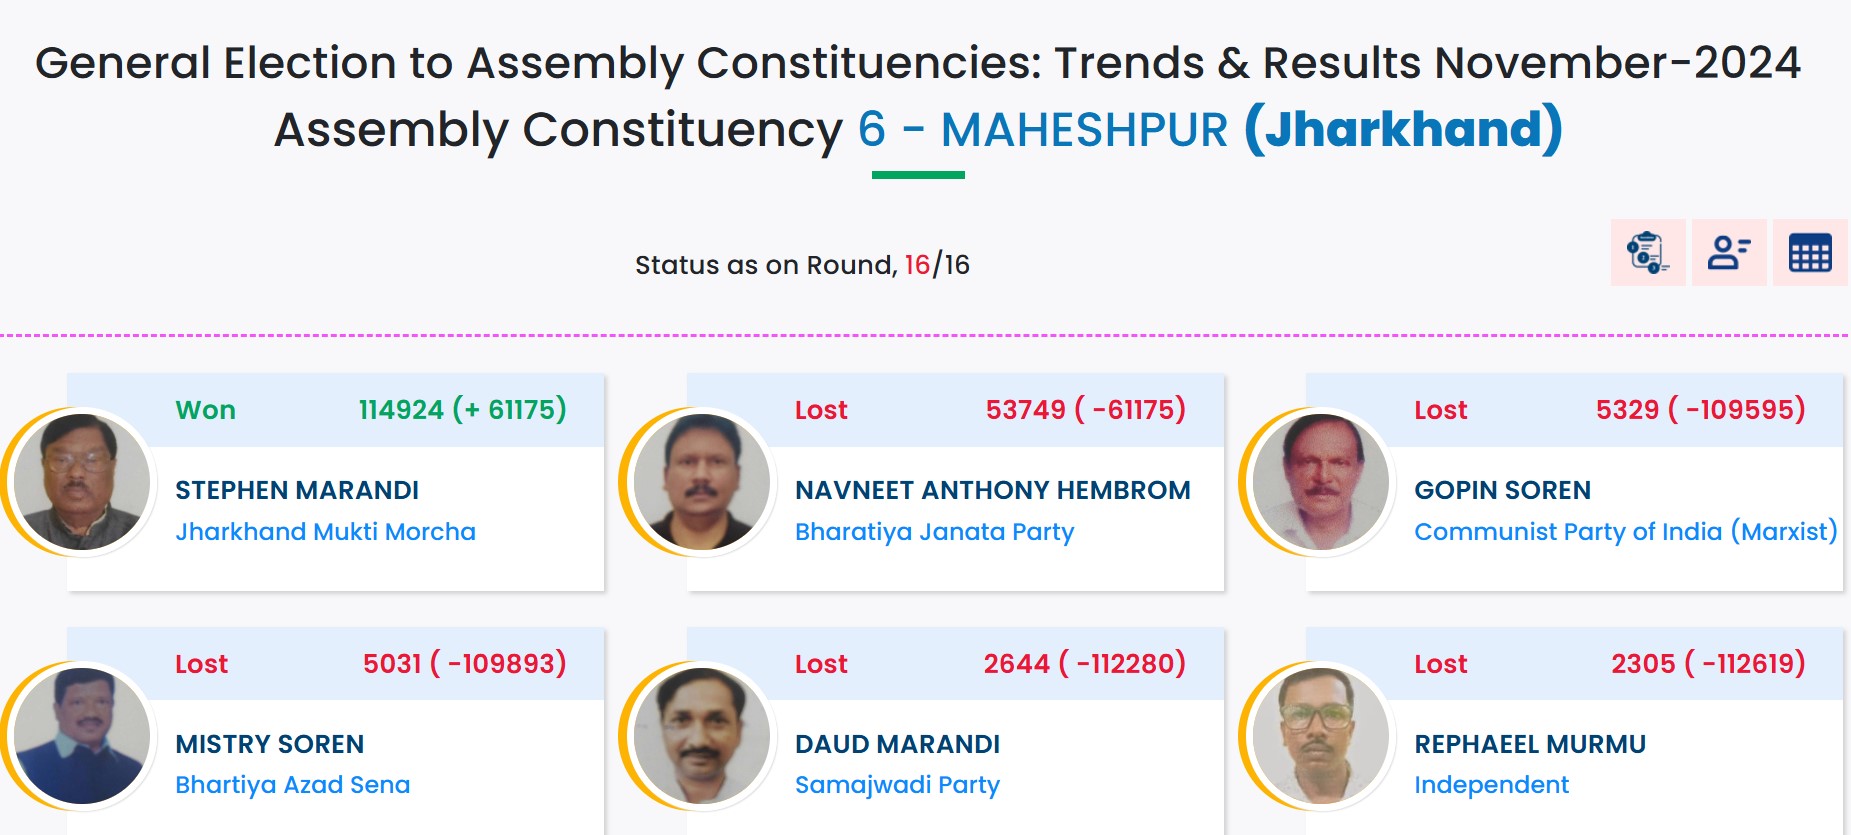Click Mistry Soren's candidate photo
1851x835 pixels.
[82, 736]
